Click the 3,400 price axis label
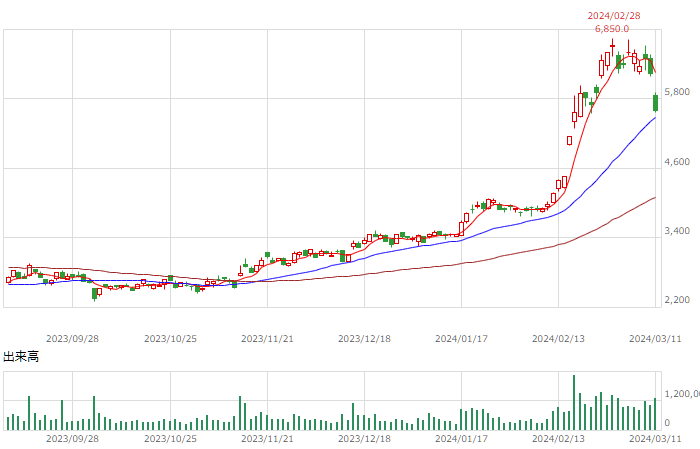Image resolution: width=700 pixels, height=449 pixels. pos(677,231)
